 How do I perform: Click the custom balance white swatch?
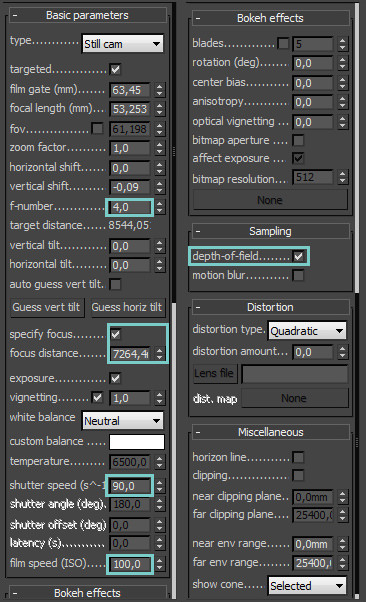pyautogui.click(x=137, y=442)
